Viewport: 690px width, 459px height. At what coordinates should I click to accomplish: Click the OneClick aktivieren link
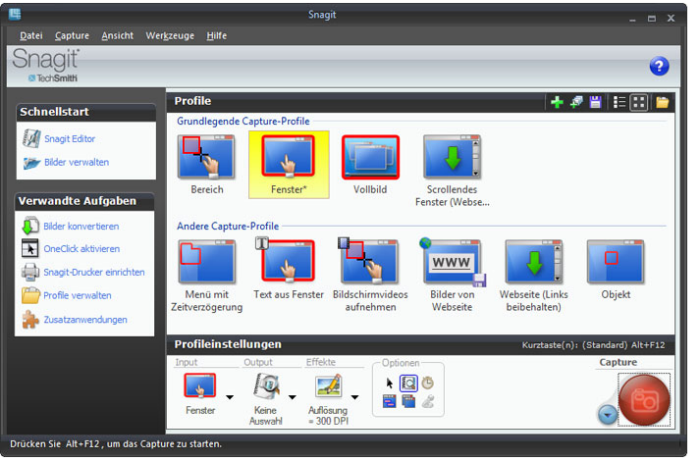pos(81,249)
